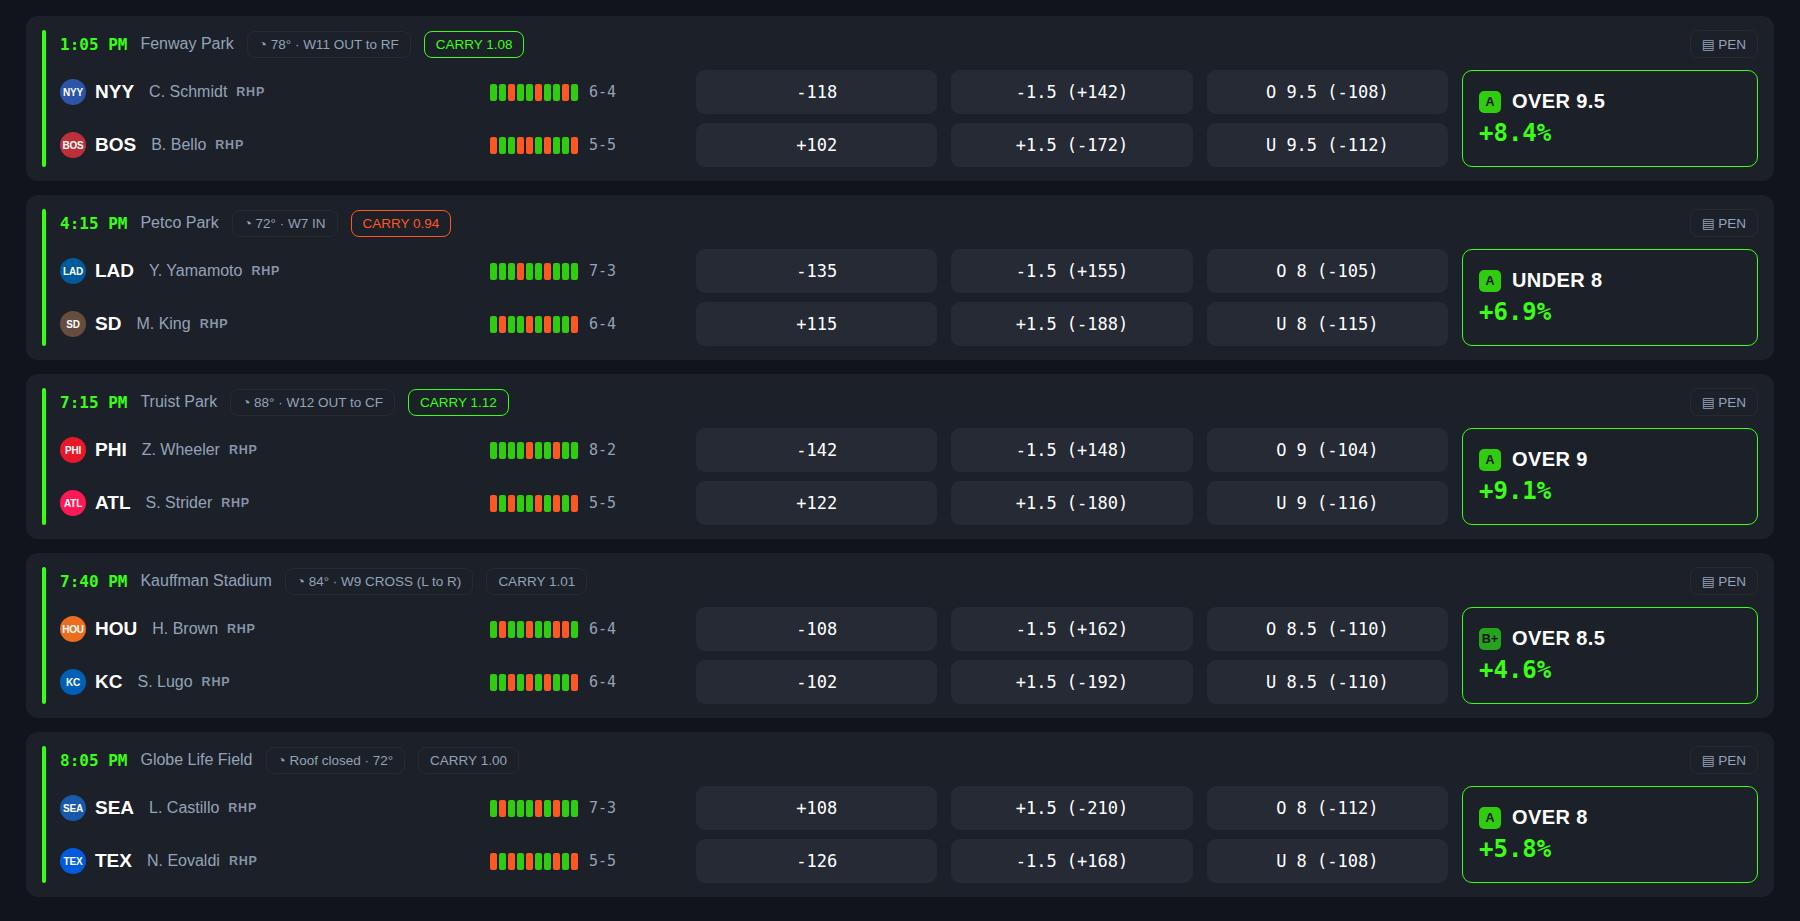Open the OVER 9 +9.1% pick card
The image size is (1800, 921).
click(1609, 476)
